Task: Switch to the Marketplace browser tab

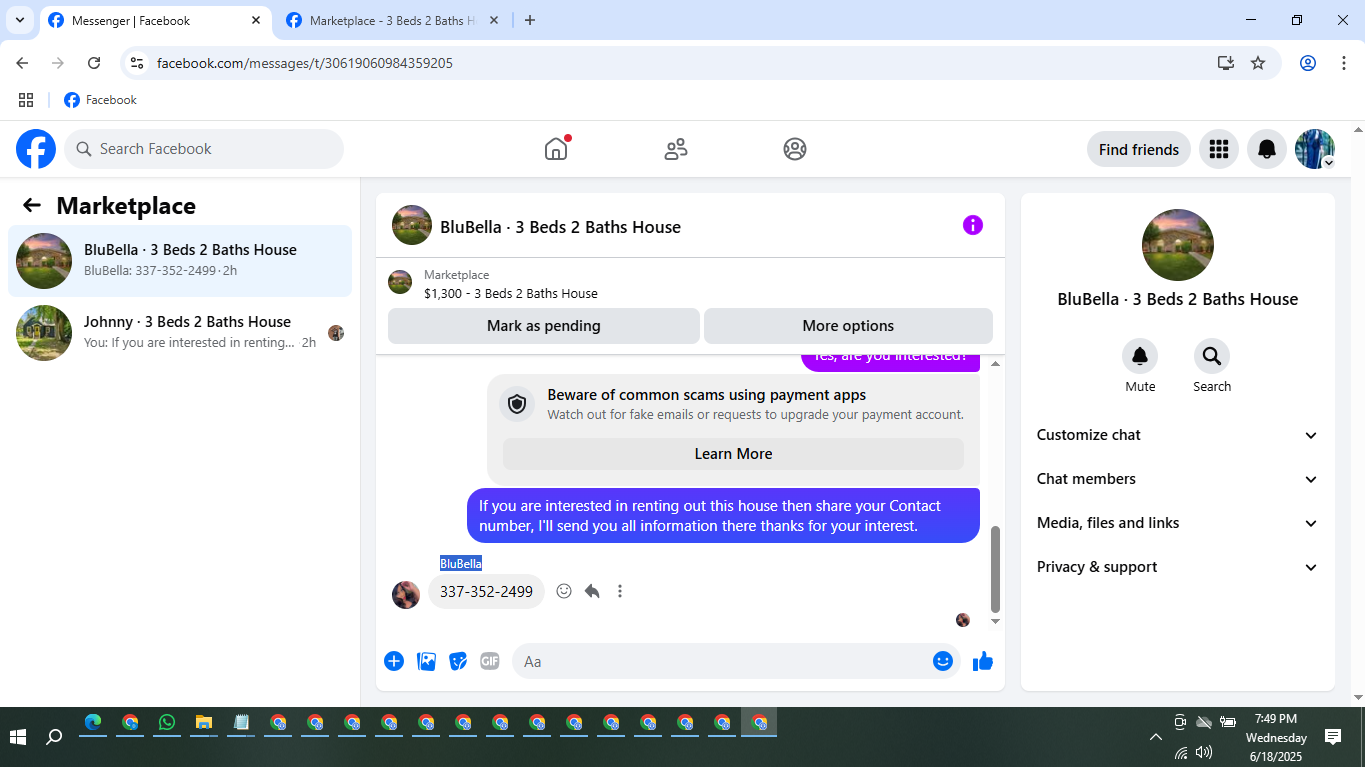Action: (394, 20)
